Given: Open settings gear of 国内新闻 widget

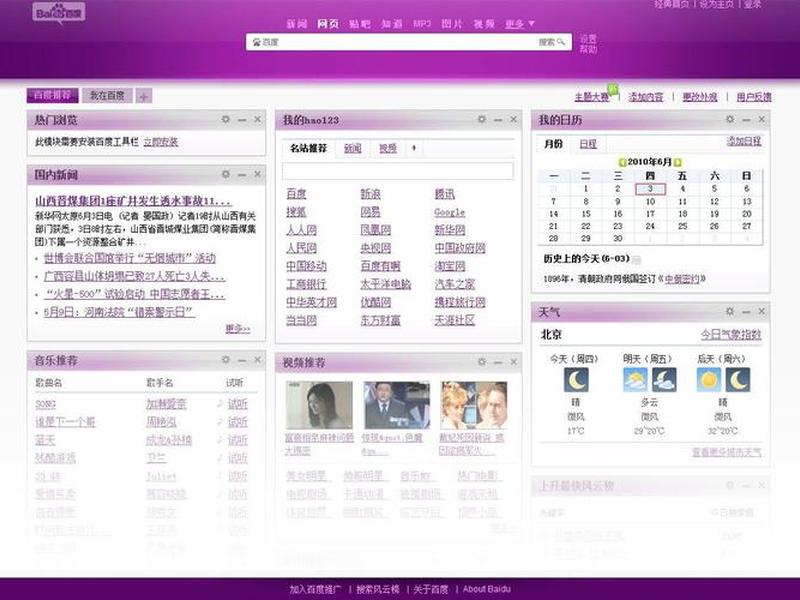Looking at the screenshot, I should [226, 174].
